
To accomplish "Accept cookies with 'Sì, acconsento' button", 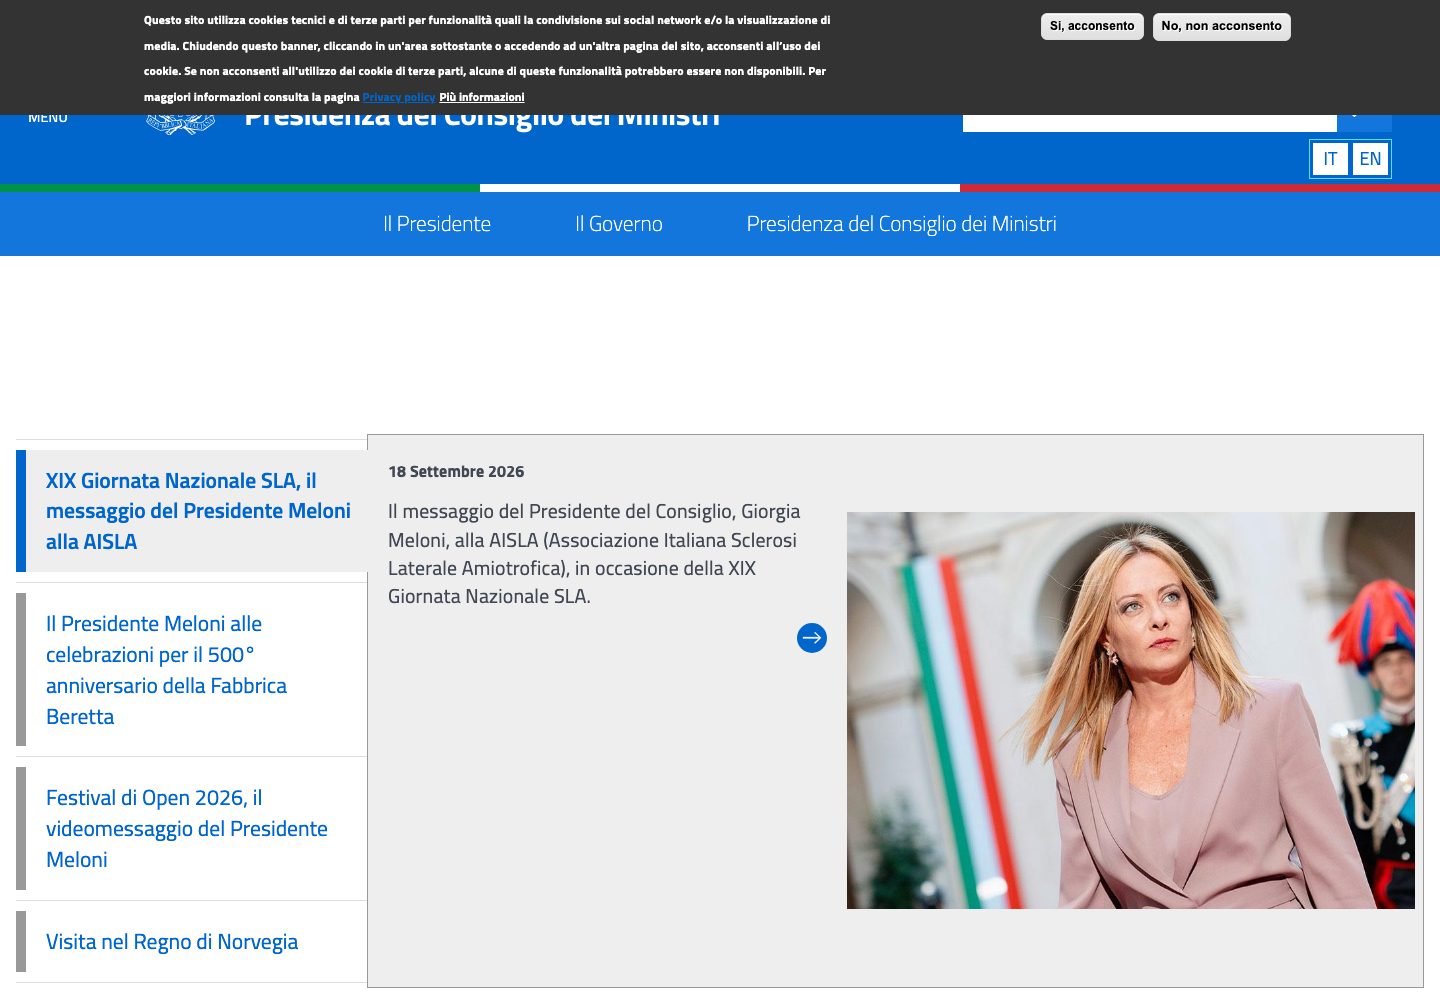I will pos(1092,27).
